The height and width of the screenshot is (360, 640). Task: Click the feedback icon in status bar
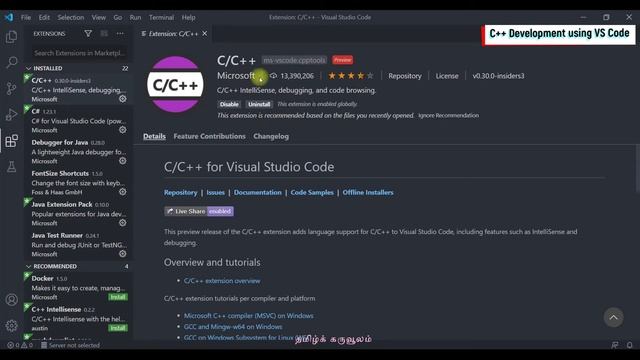point(615,345)
